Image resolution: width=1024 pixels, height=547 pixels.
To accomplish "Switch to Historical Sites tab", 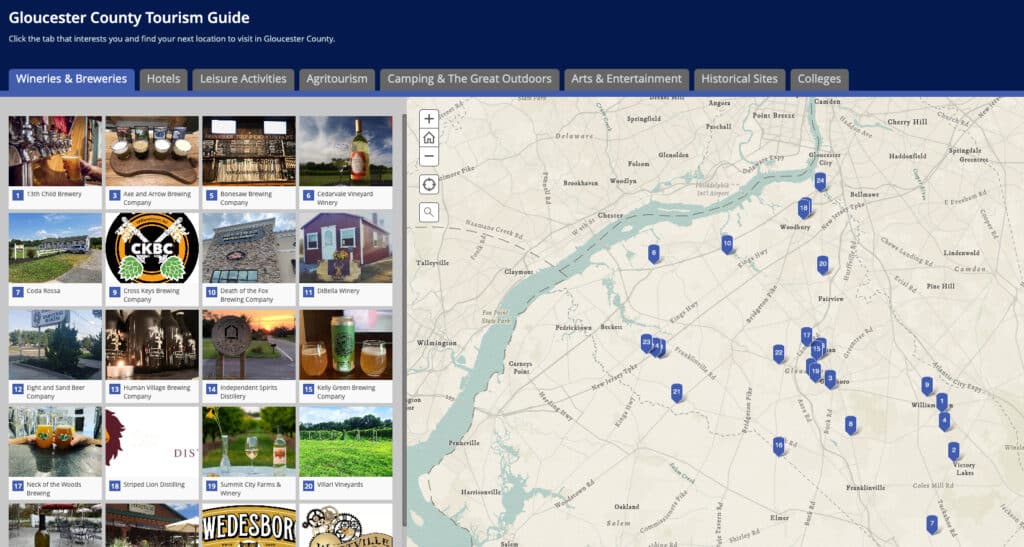I will (739, 79).
